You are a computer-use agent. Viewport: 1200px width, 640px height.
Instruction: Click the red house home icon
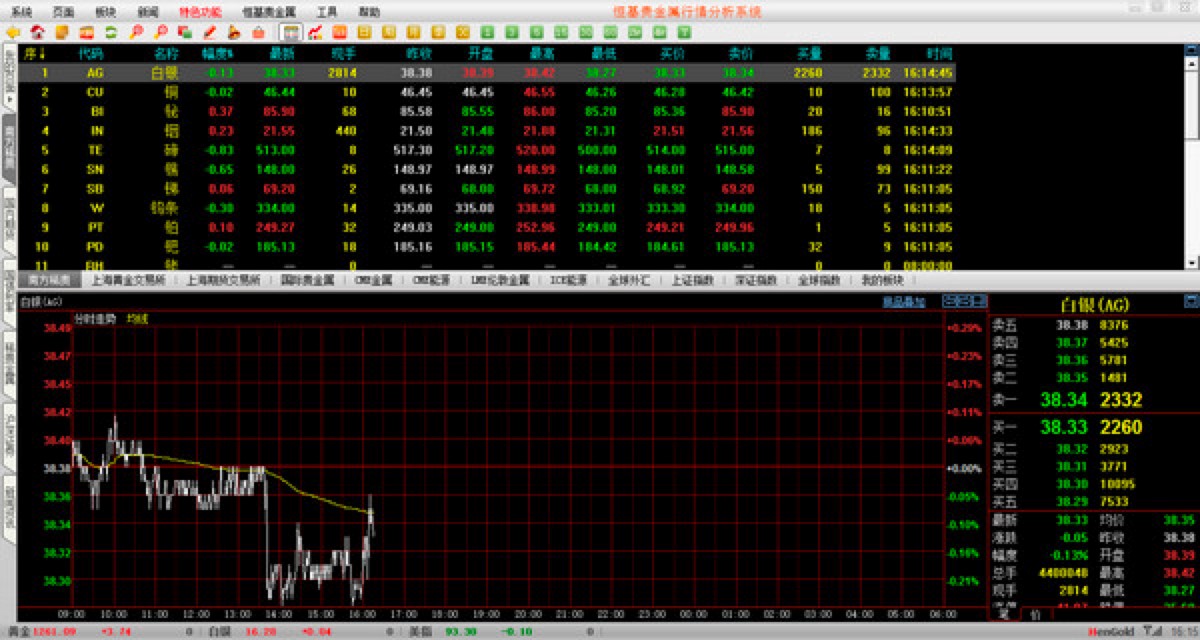pos(38,32)
